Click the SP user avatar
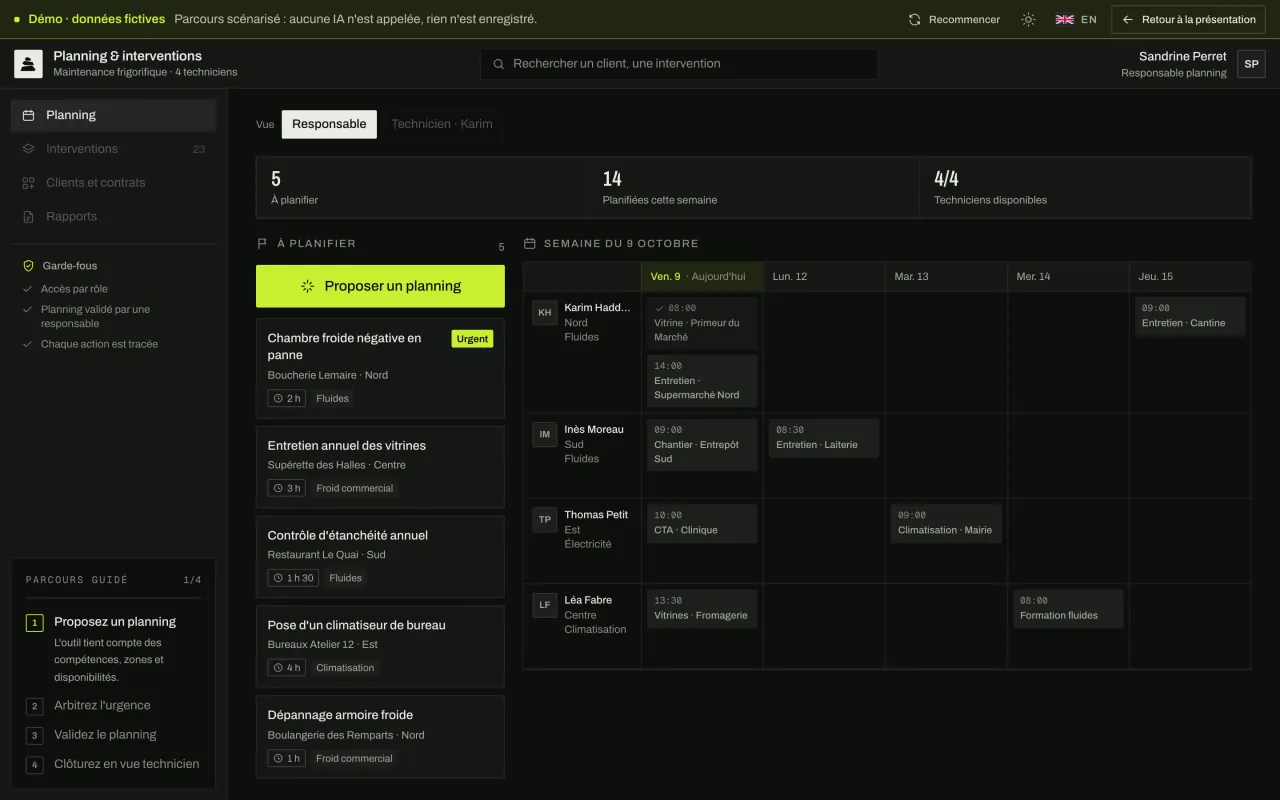This screenshot has width=1280, height=800. [x=1251, y=64]
